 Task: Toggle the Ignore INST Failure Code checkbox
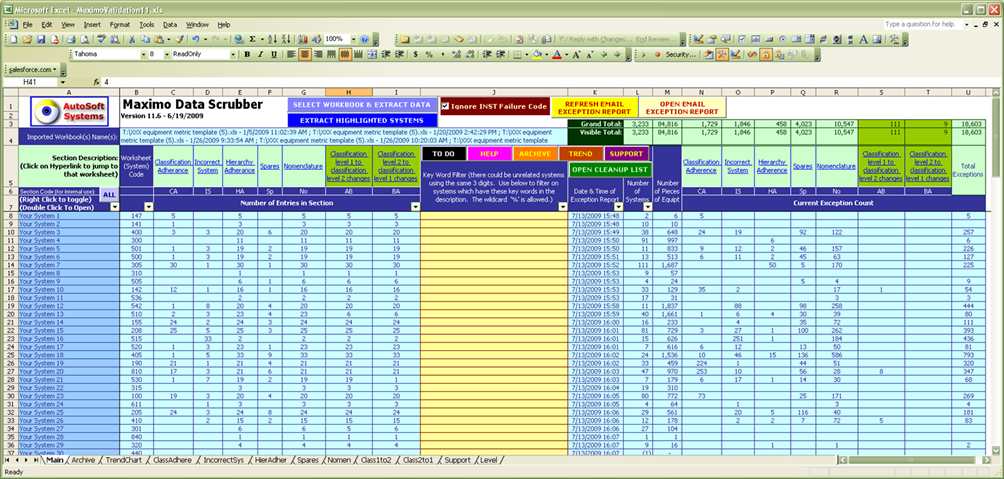pyautogui.click(x=446, y=106)
